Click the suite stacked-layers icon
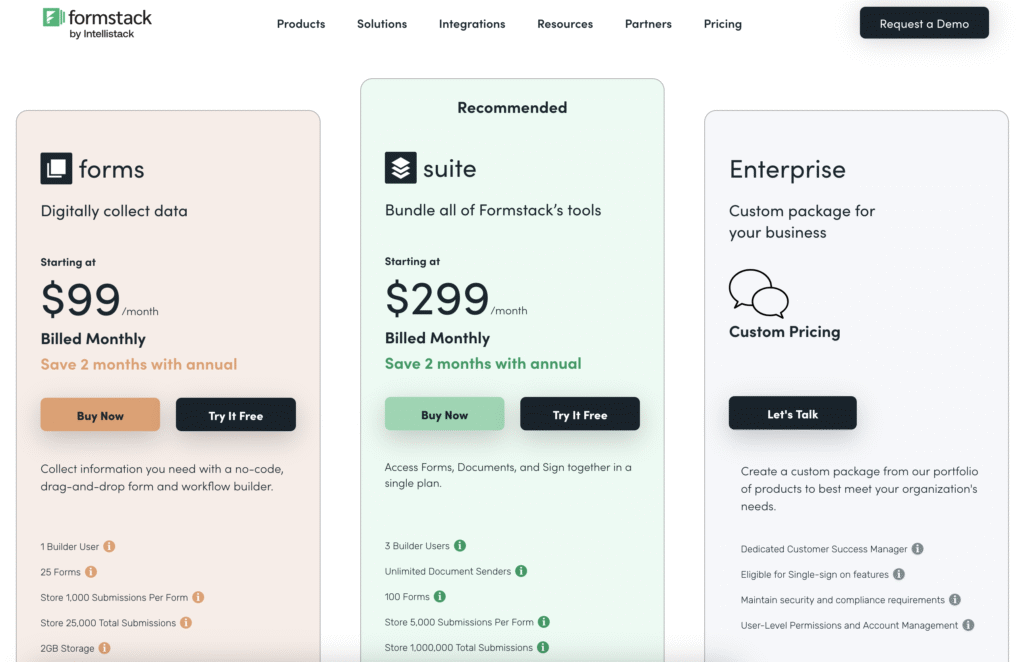The width and height of the screenshot is (1024, 662). pyautogui.click(x=400, y=167)
